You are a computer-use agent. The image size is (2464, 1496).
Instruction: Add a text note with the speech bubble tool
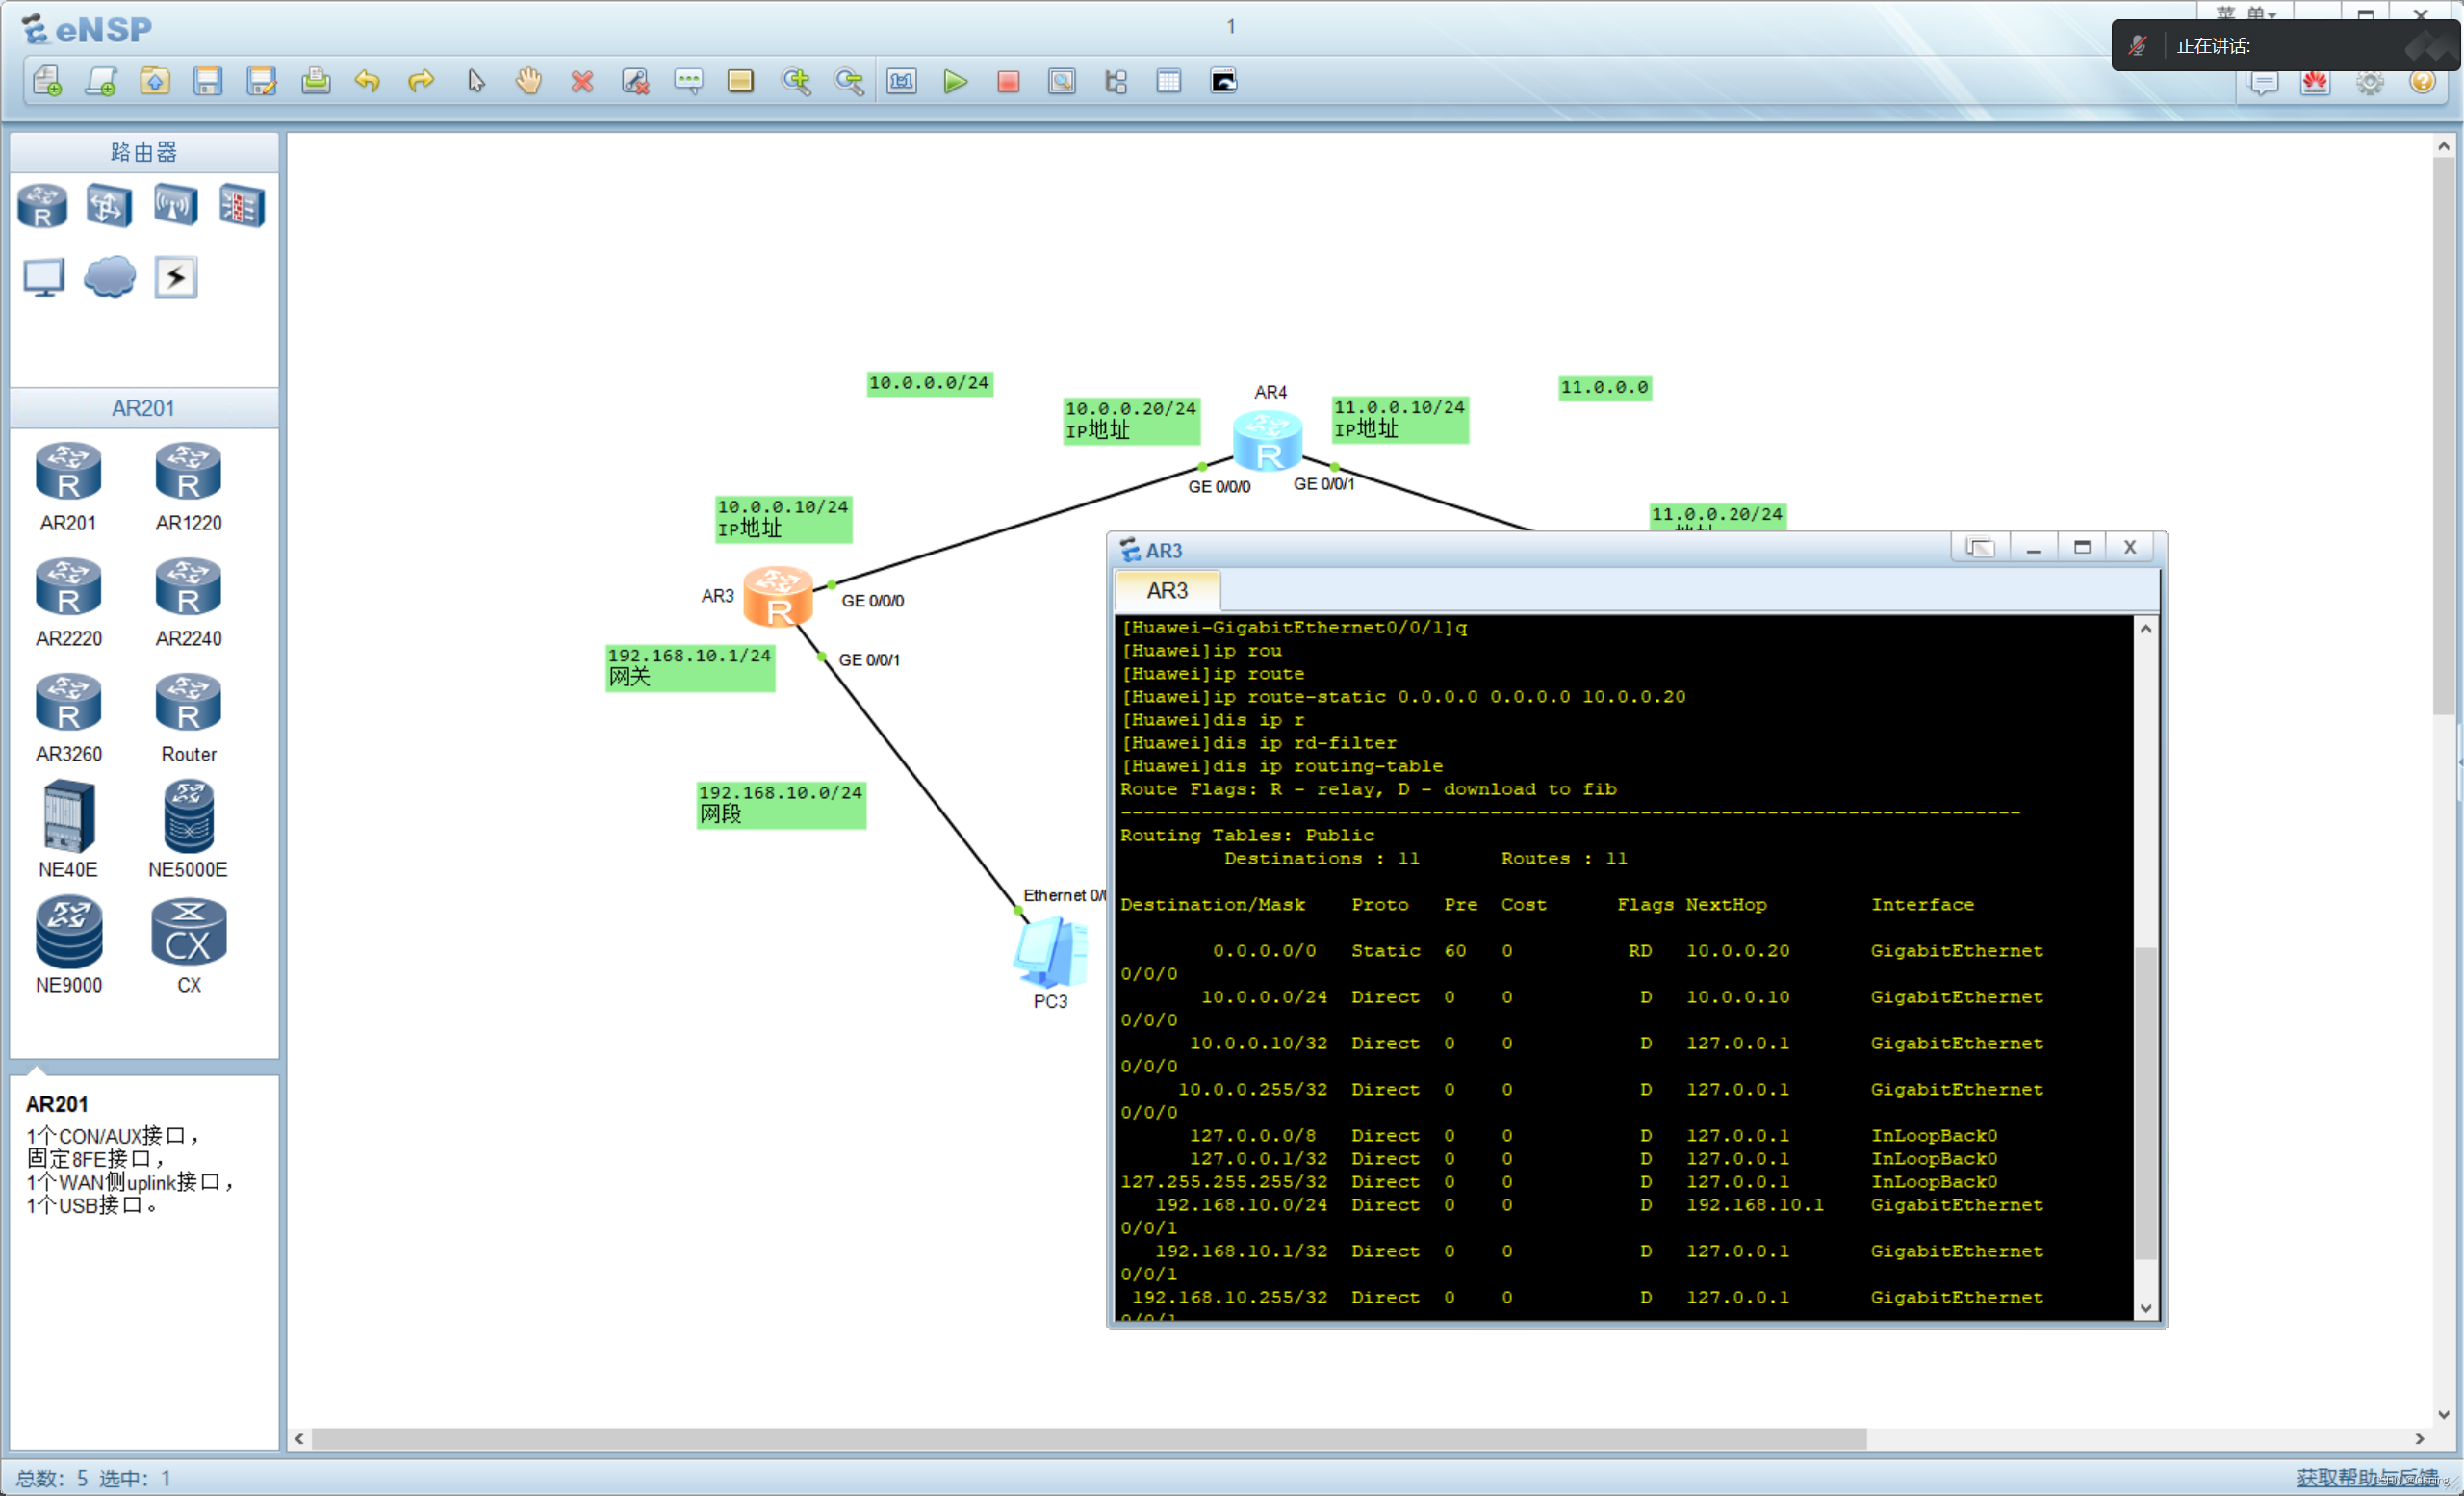688,81
